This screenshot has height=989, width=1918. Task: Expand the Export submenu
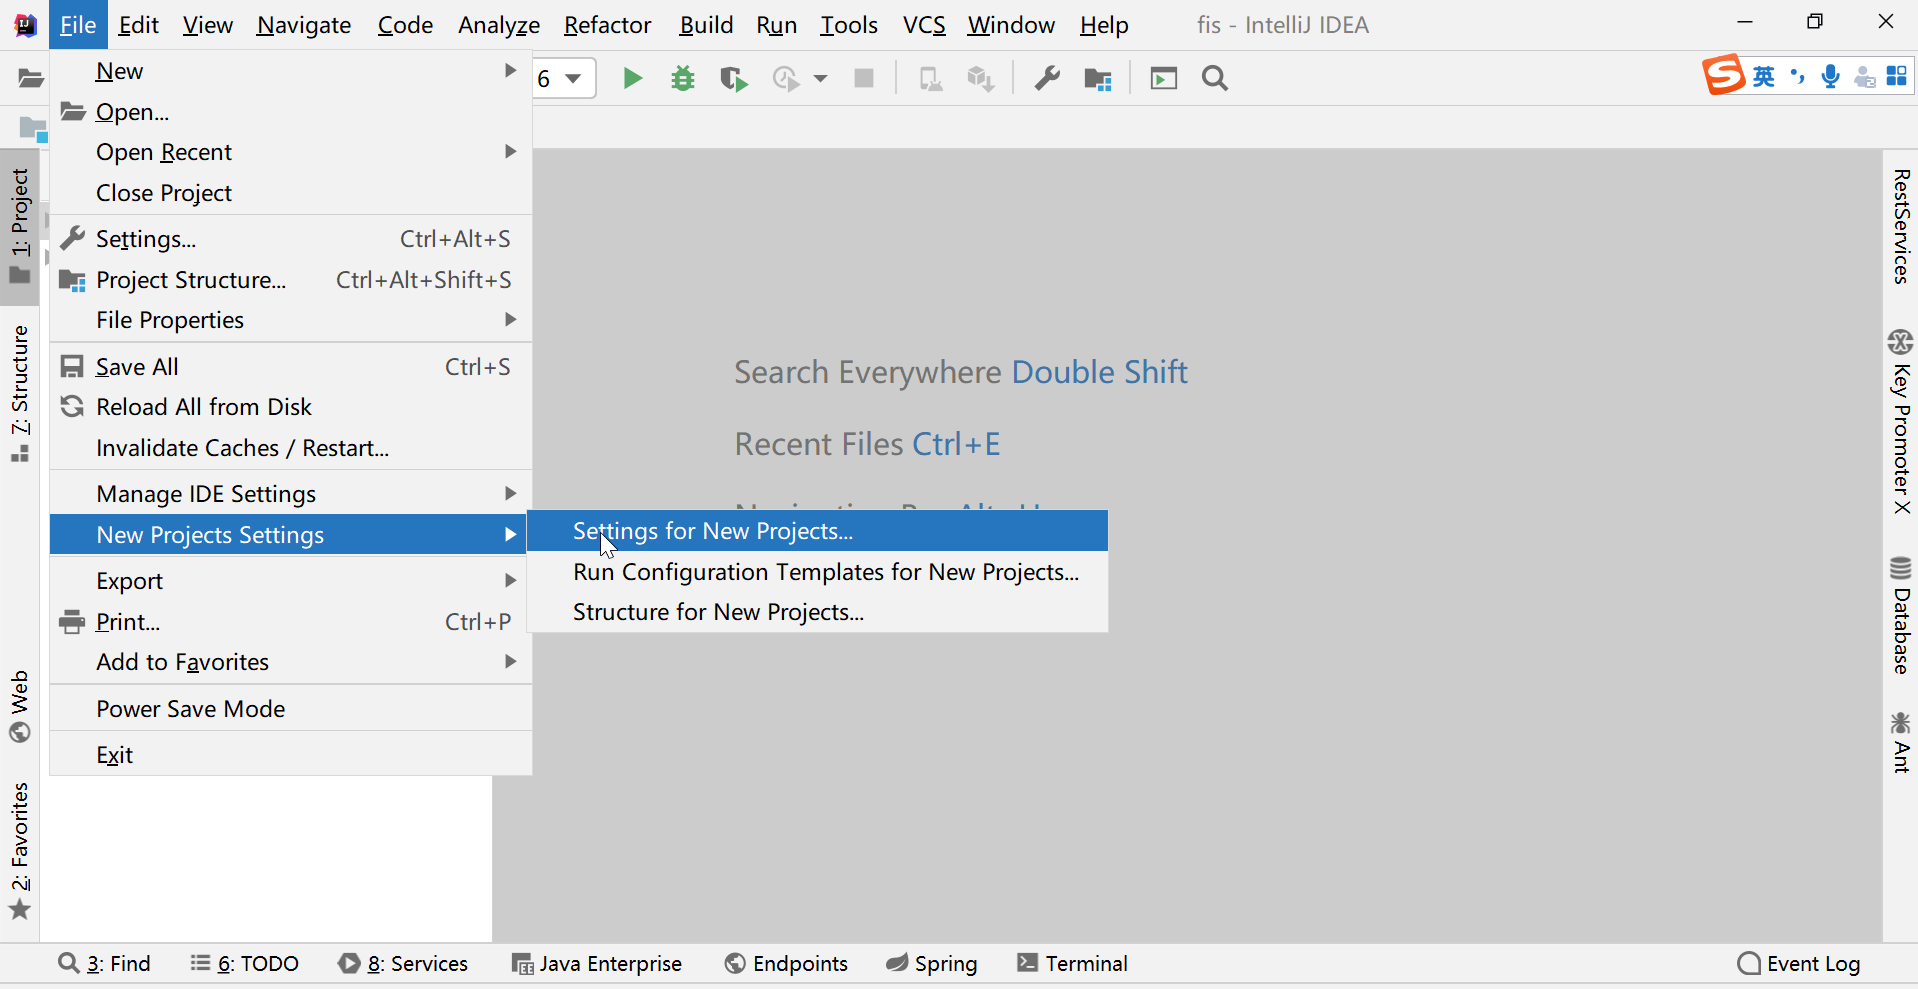tap(290, 581)
